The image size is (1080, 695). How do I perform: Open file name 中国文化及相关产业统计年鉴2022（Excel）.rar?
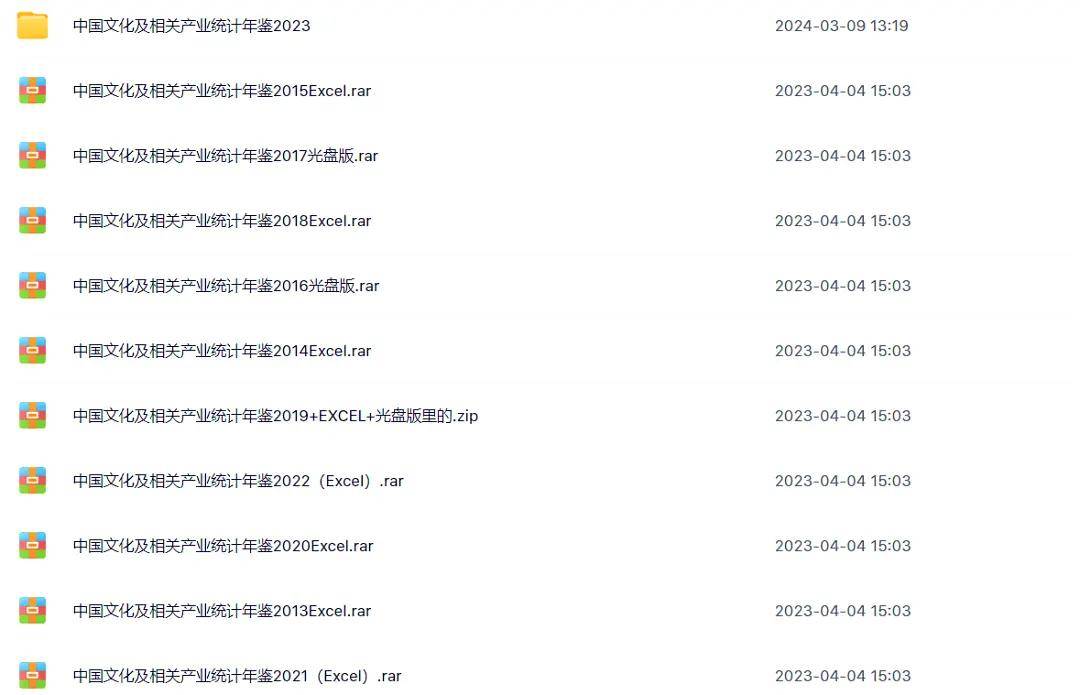coord(238,481)
